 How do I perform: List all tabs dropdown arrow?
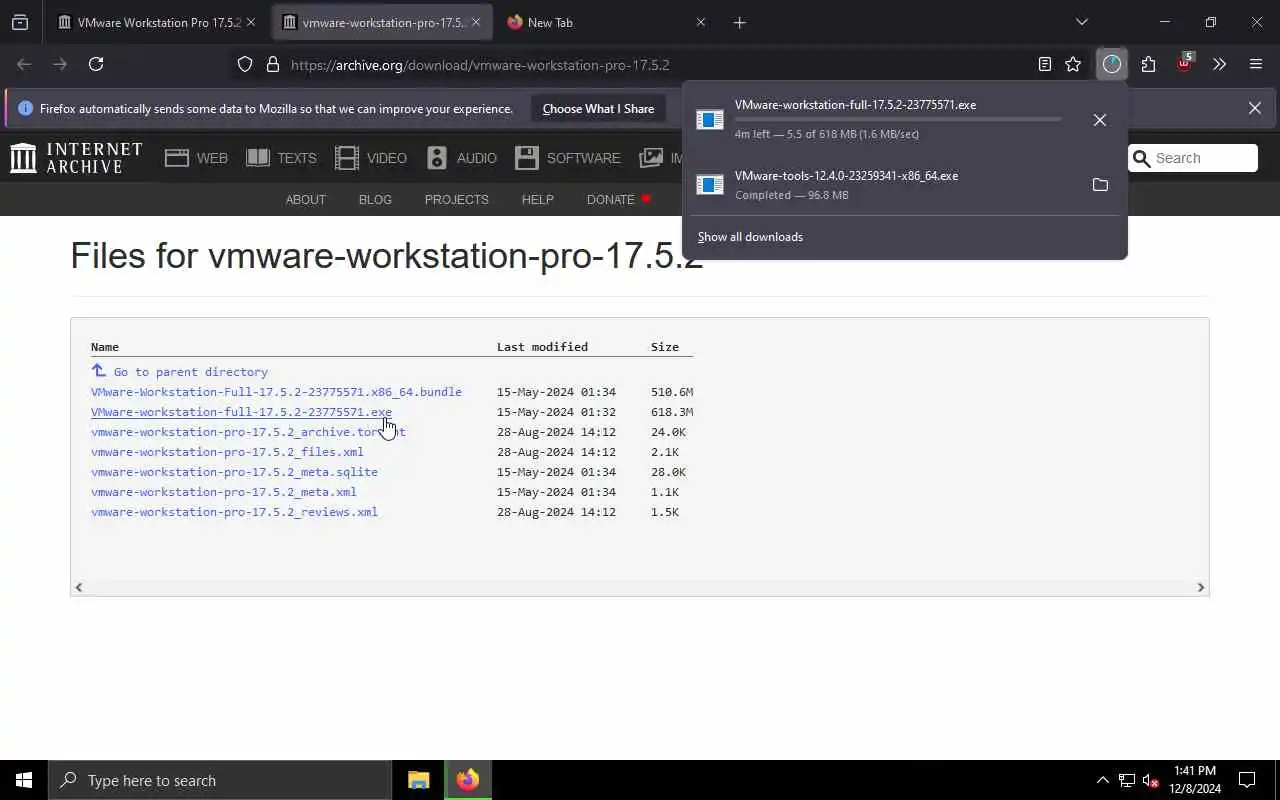click(1081, 22)
